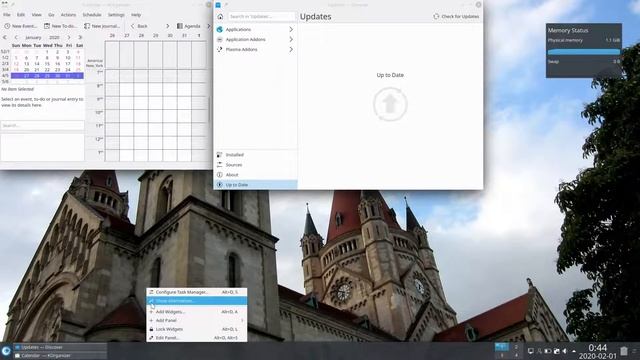
Task: Click Discover home icon
Action: (220, 16)
